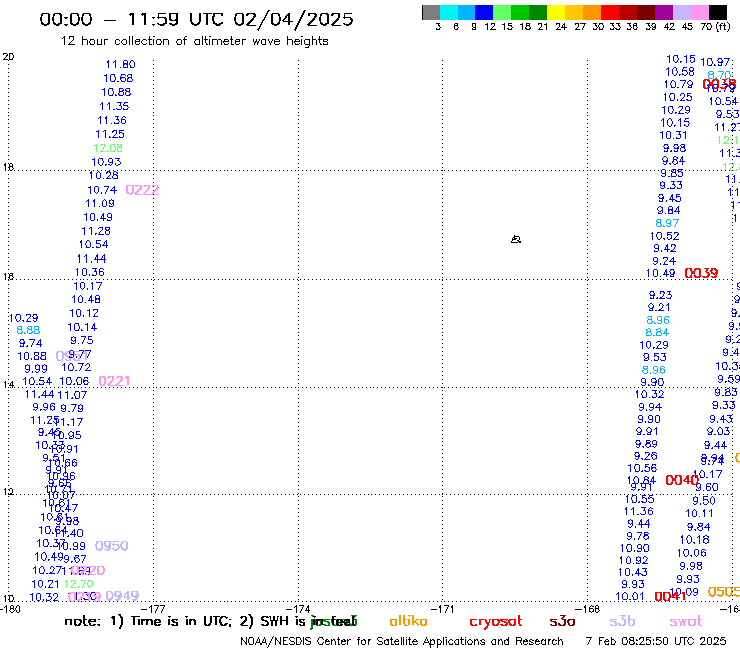Click the green wave height value '12.70'
Image resolution: width=740 pixels, height=650 pixels.
click(x=79, y=584)
